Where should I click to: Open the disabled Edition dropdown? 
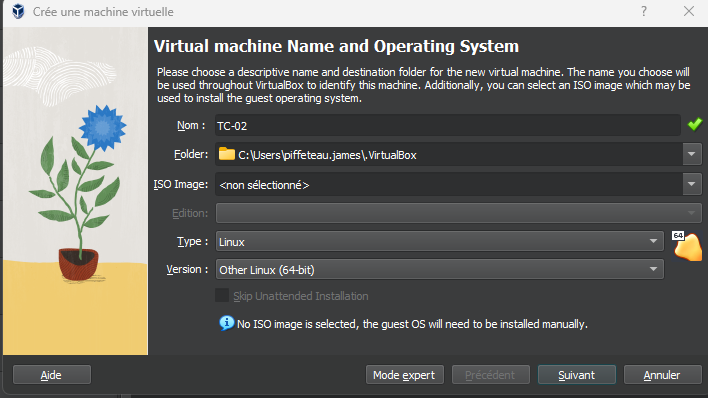458,213
